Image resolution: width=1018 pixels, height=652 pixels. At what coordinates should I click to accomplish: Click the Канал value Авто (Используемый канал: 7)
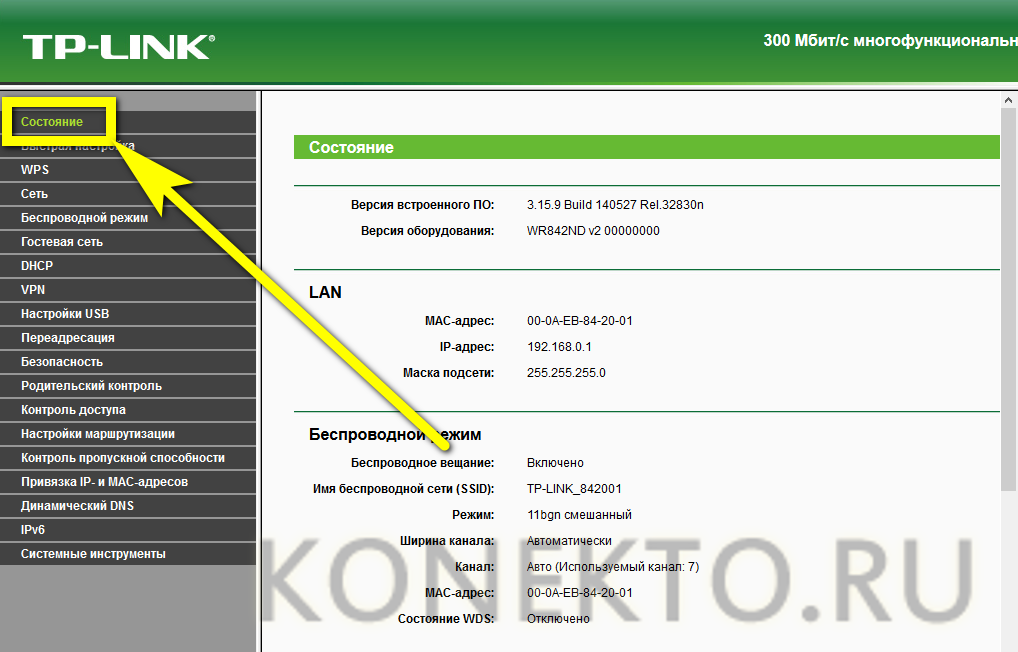(613, 566)
